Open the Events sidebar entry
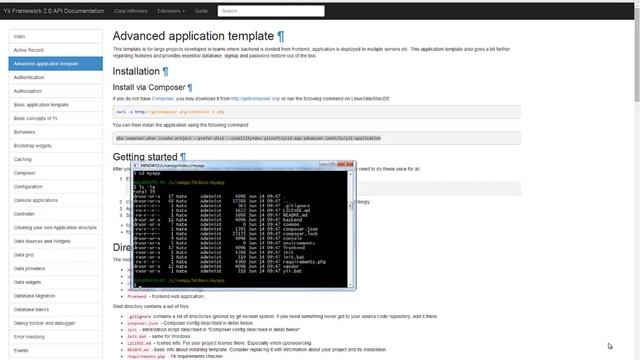Image resolution: width=640 pixels, height=360 pixels. [x=56, y=351]
